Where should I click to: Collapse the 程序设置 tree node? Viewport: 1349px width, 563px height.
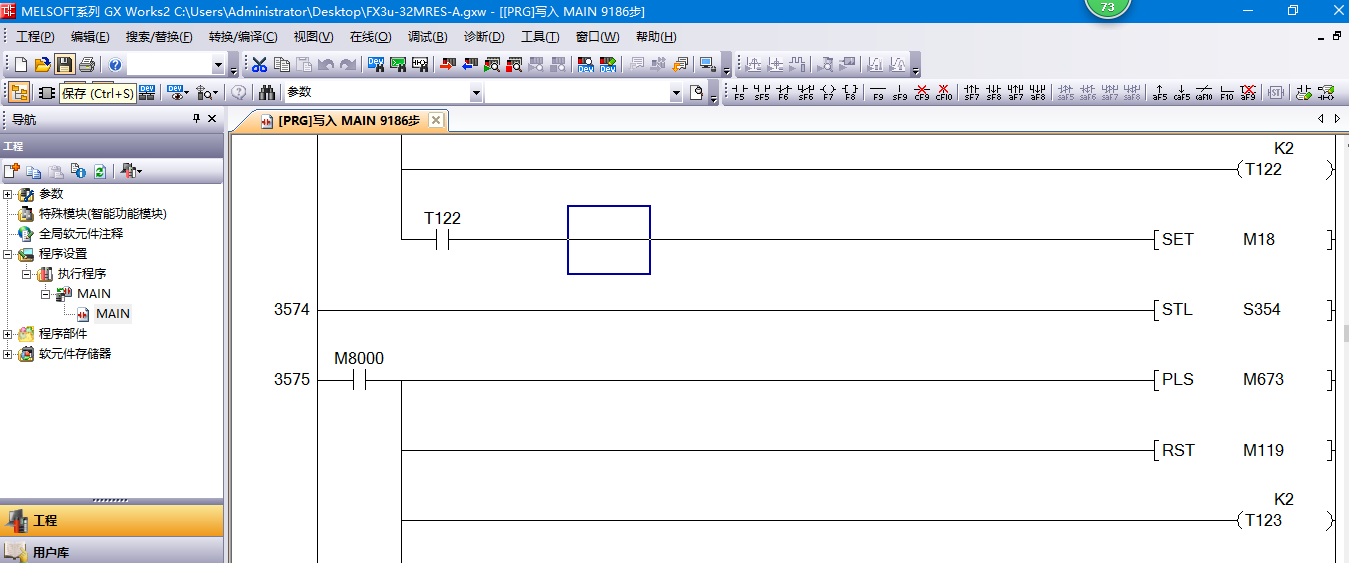pos(9,254)
